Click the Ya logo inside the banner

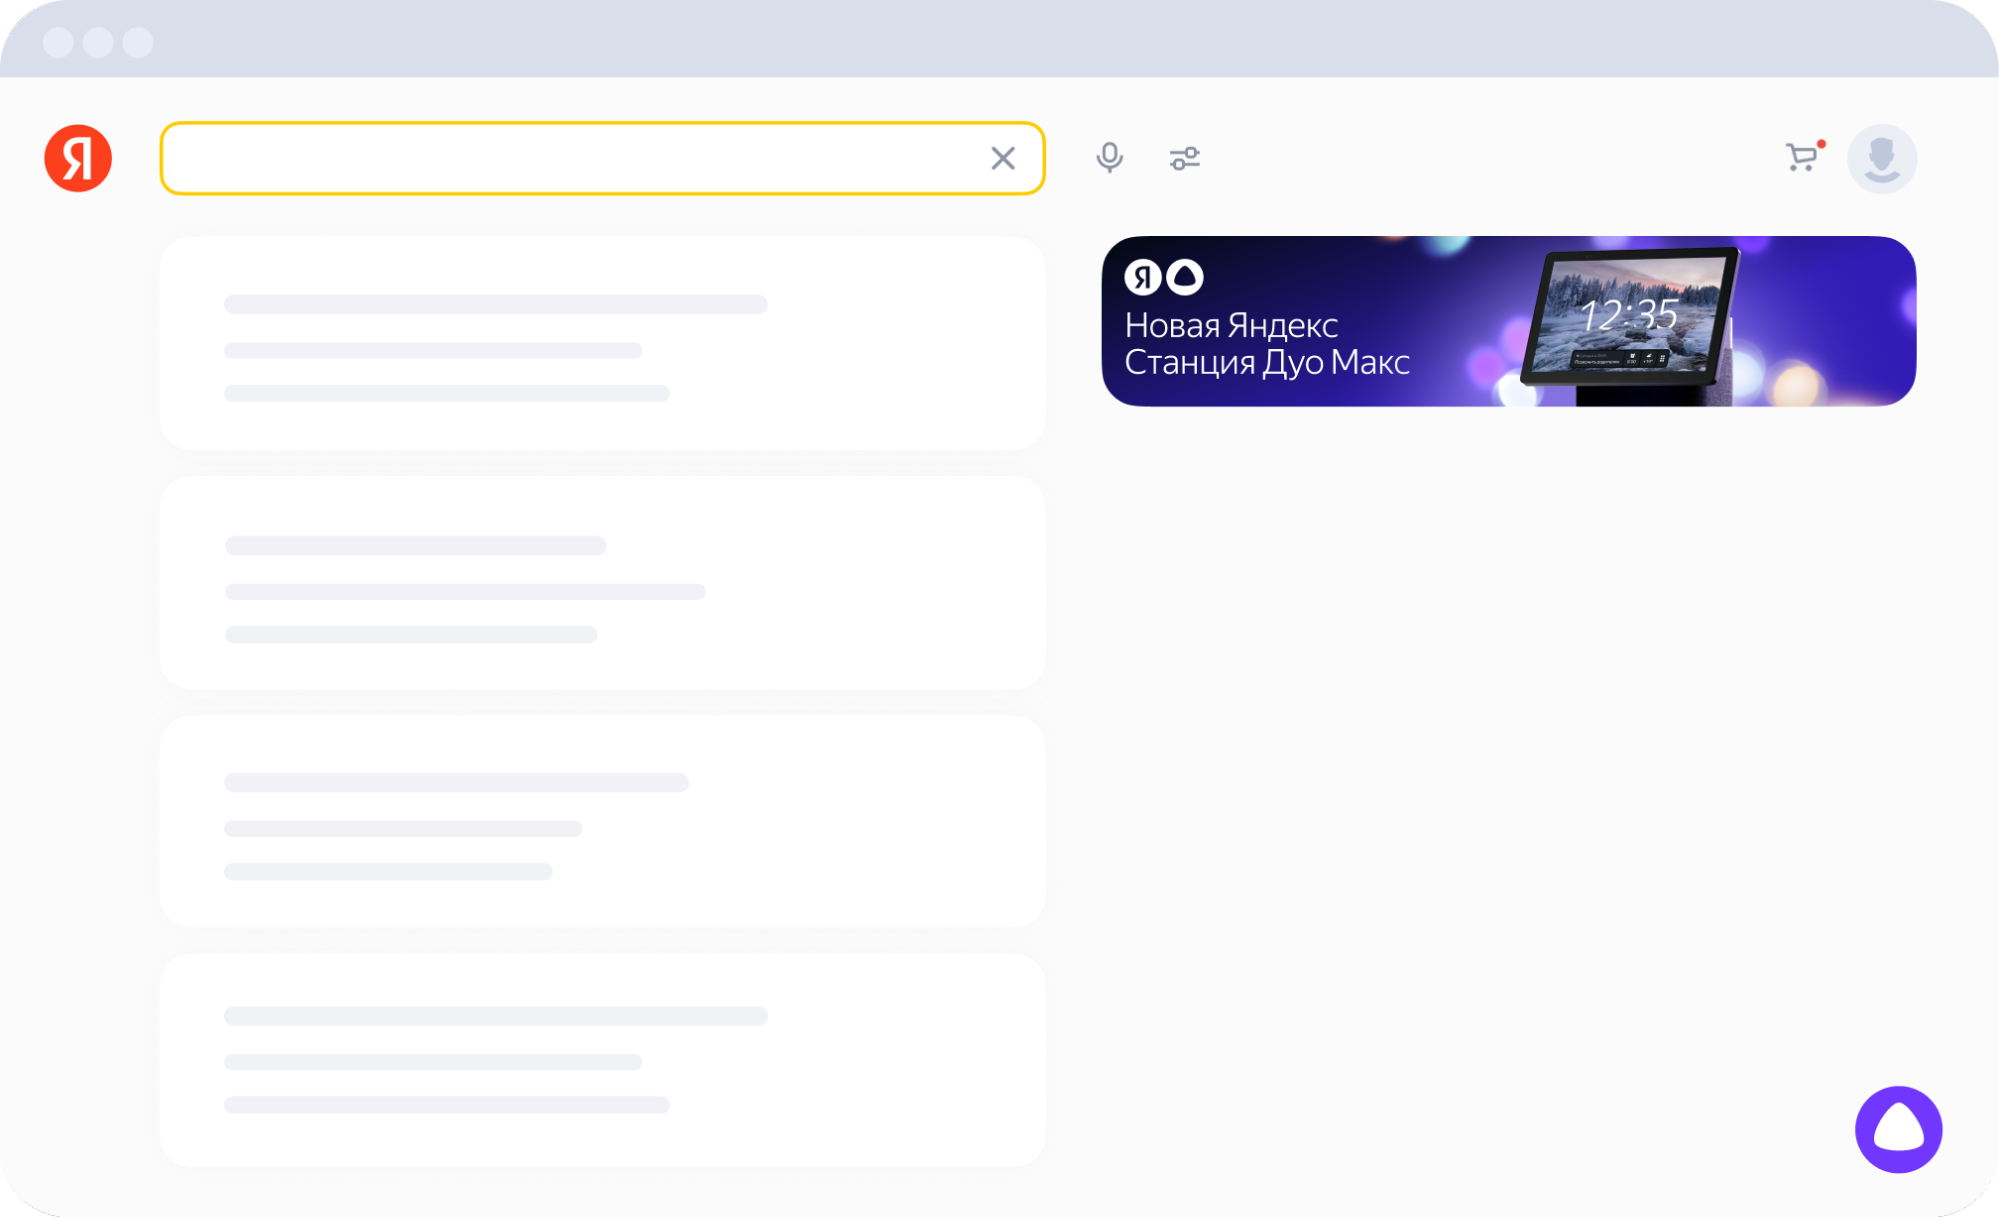pyautogui.click(x=1142, y=277)
